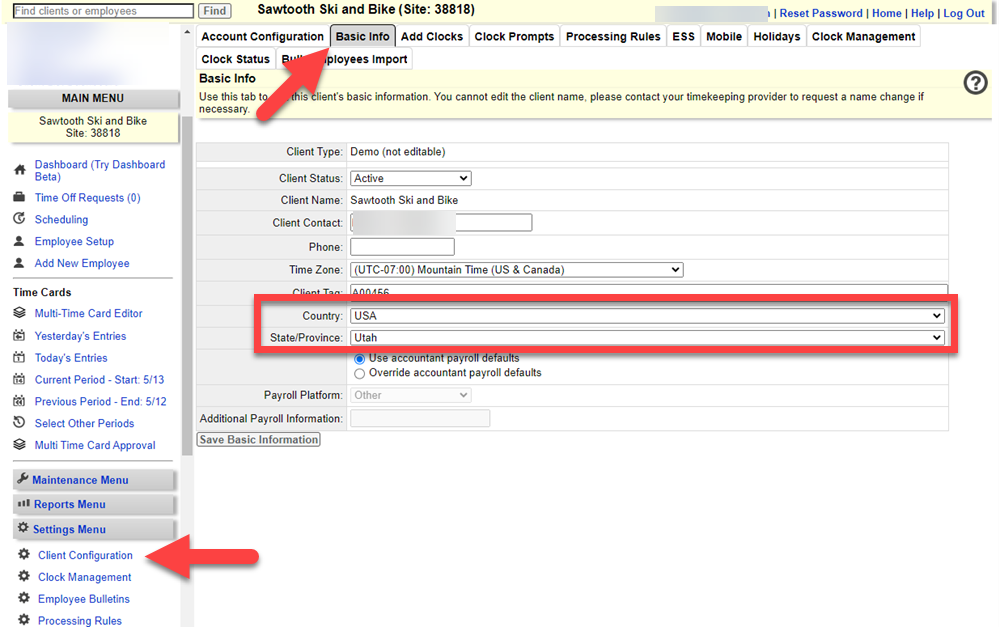Click the help question mark icon

tap(975, 84)
